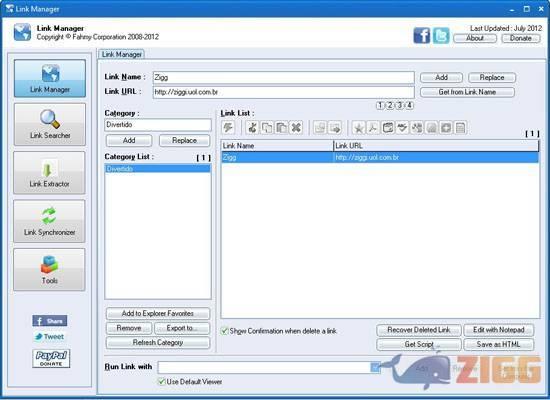Click the network nodes toolbar icon
This screenshot has height=400, width=550.
[x=417, y=127]
